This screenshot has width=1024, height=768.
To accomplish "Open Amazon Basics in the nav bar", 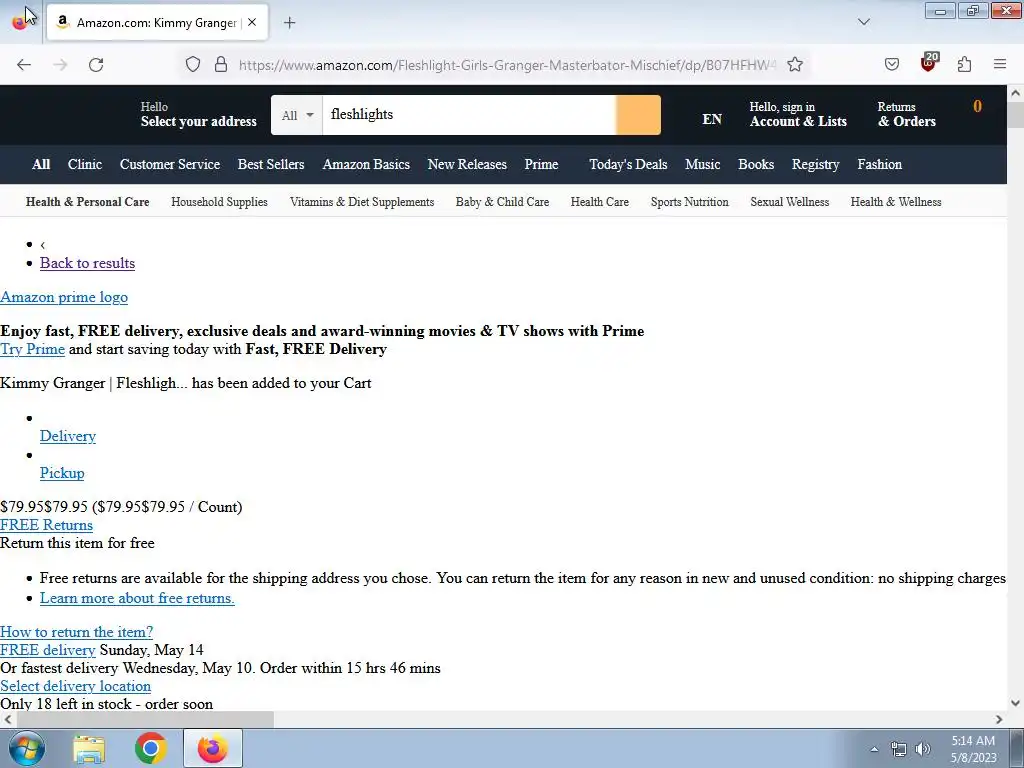I will (366, 165).
